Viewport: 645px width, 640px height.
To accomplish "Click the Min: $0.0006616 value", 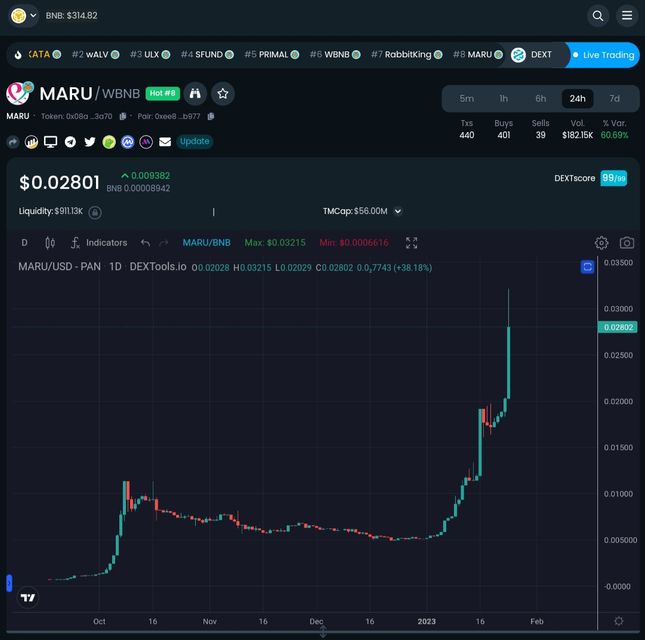I will [x=354, y=243].
